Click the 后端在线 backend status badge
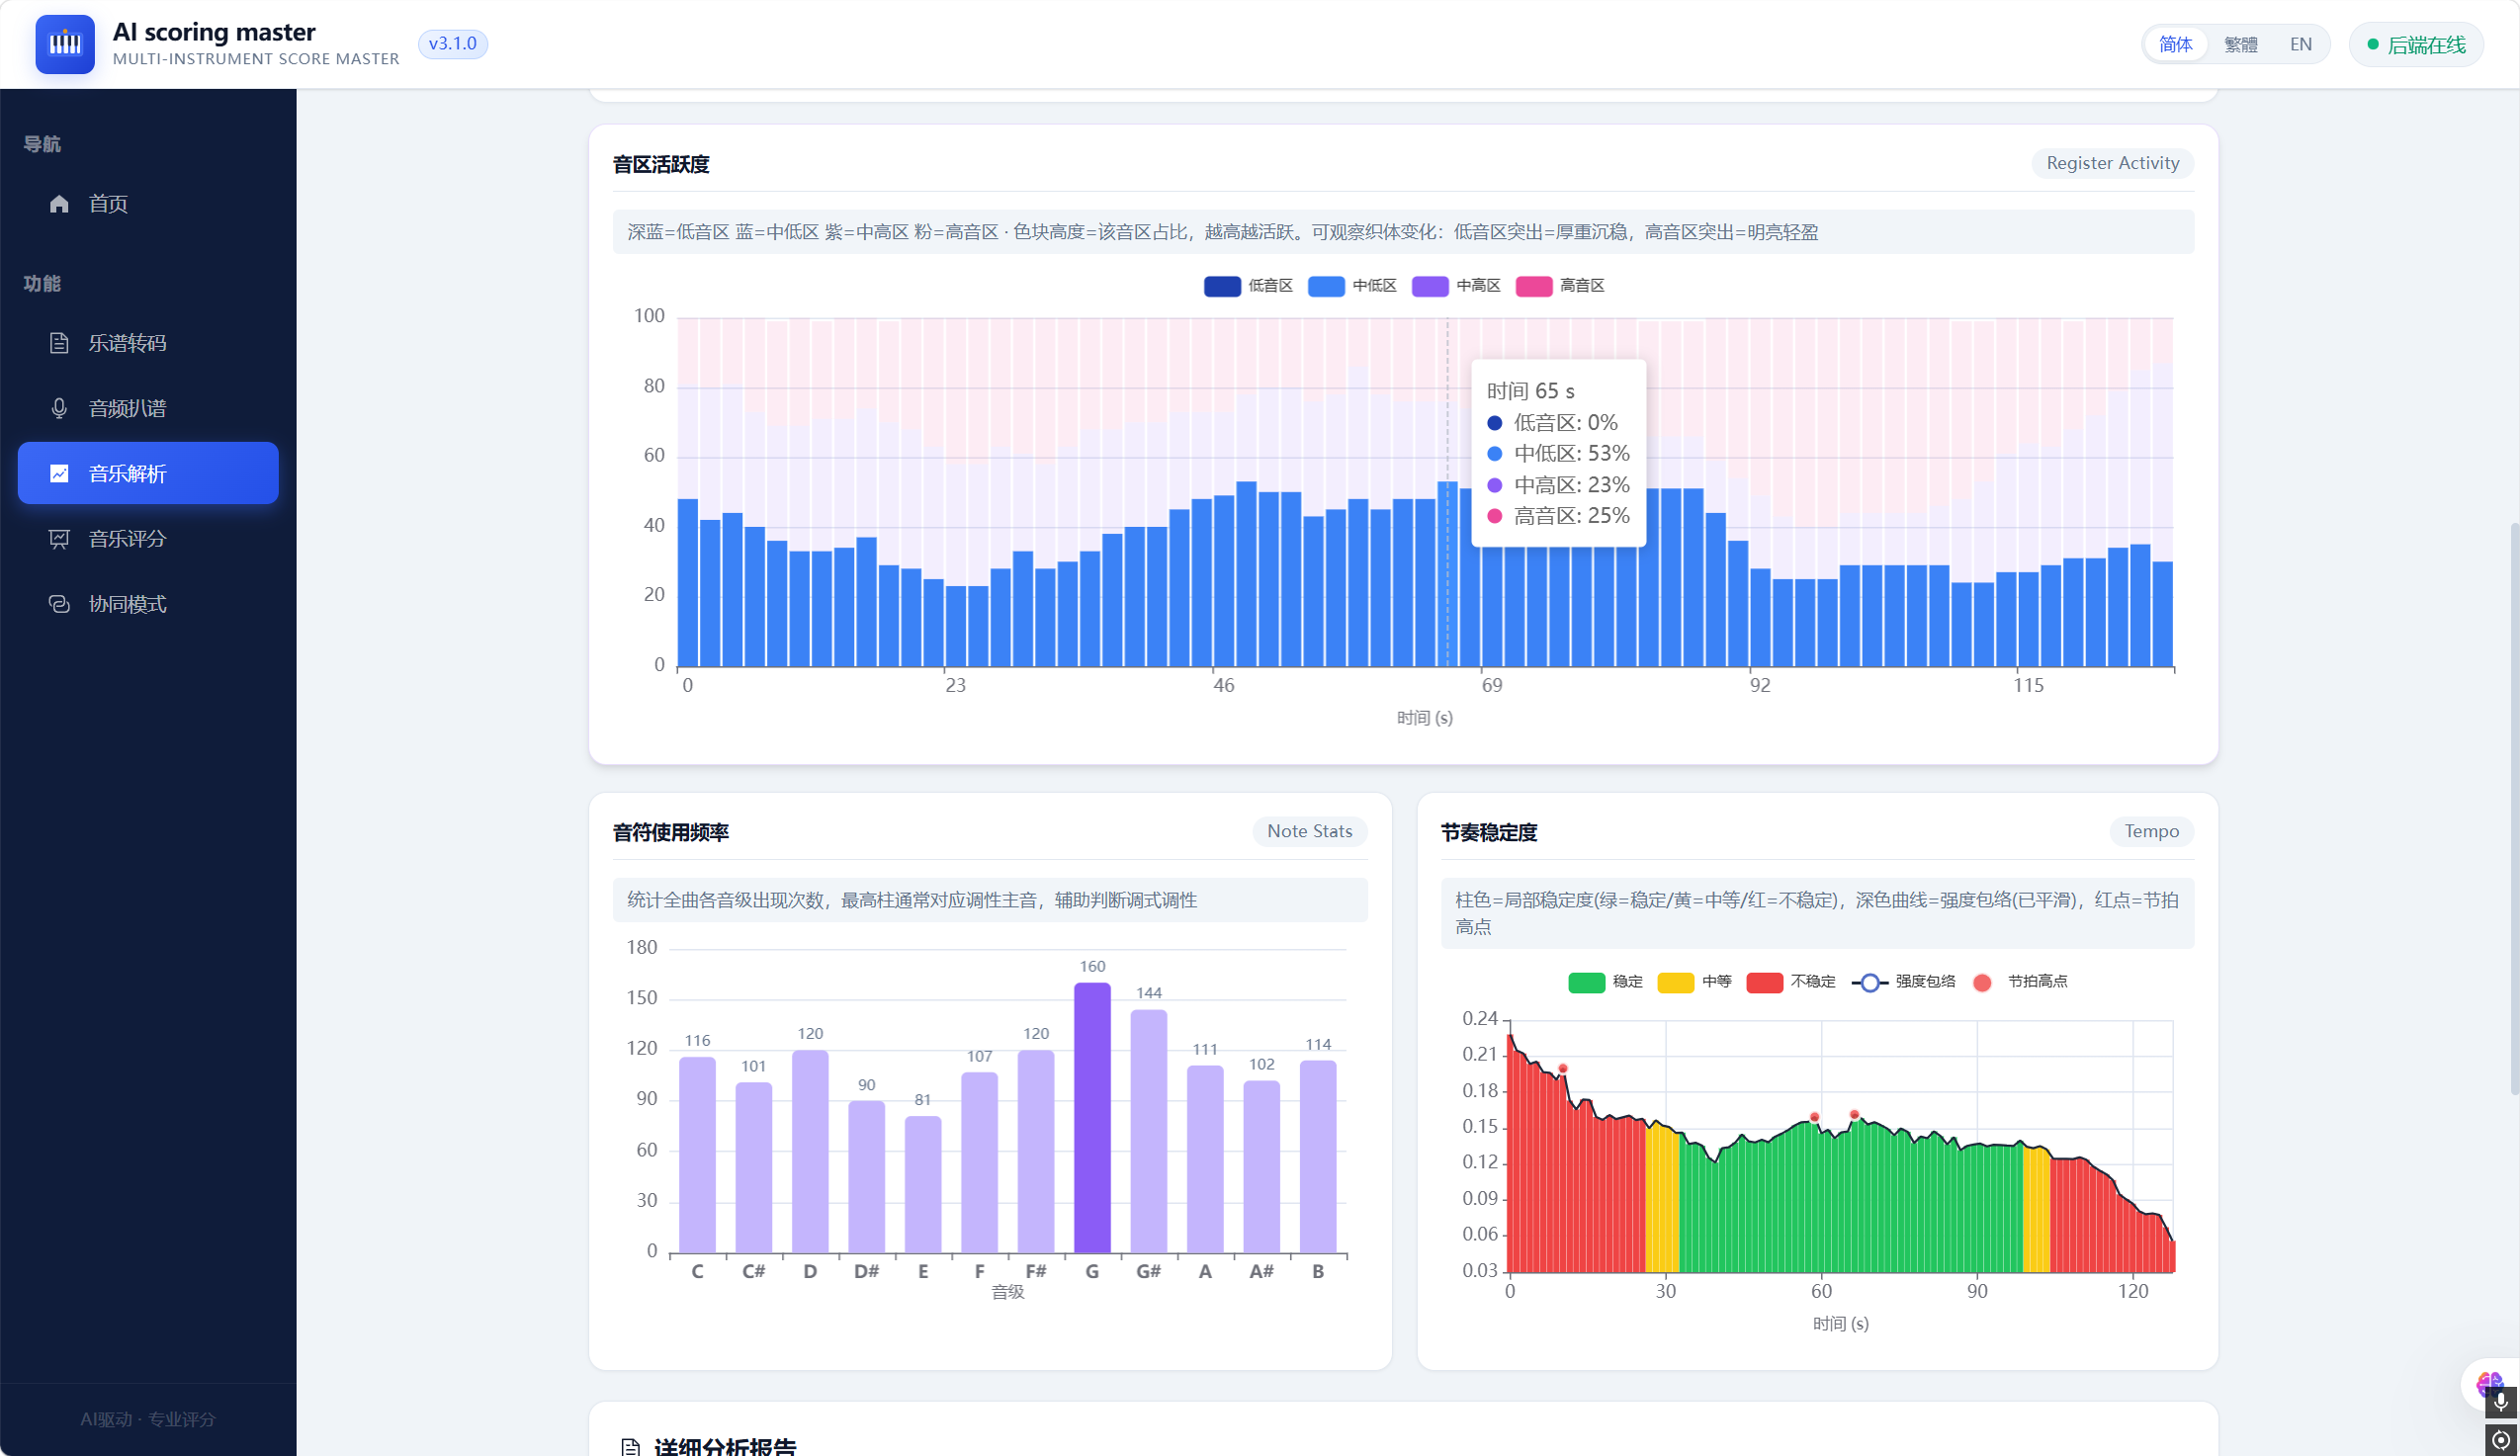Image resolution: width=2520 pixels, height=1456 pixels. tap(2416, 45)
